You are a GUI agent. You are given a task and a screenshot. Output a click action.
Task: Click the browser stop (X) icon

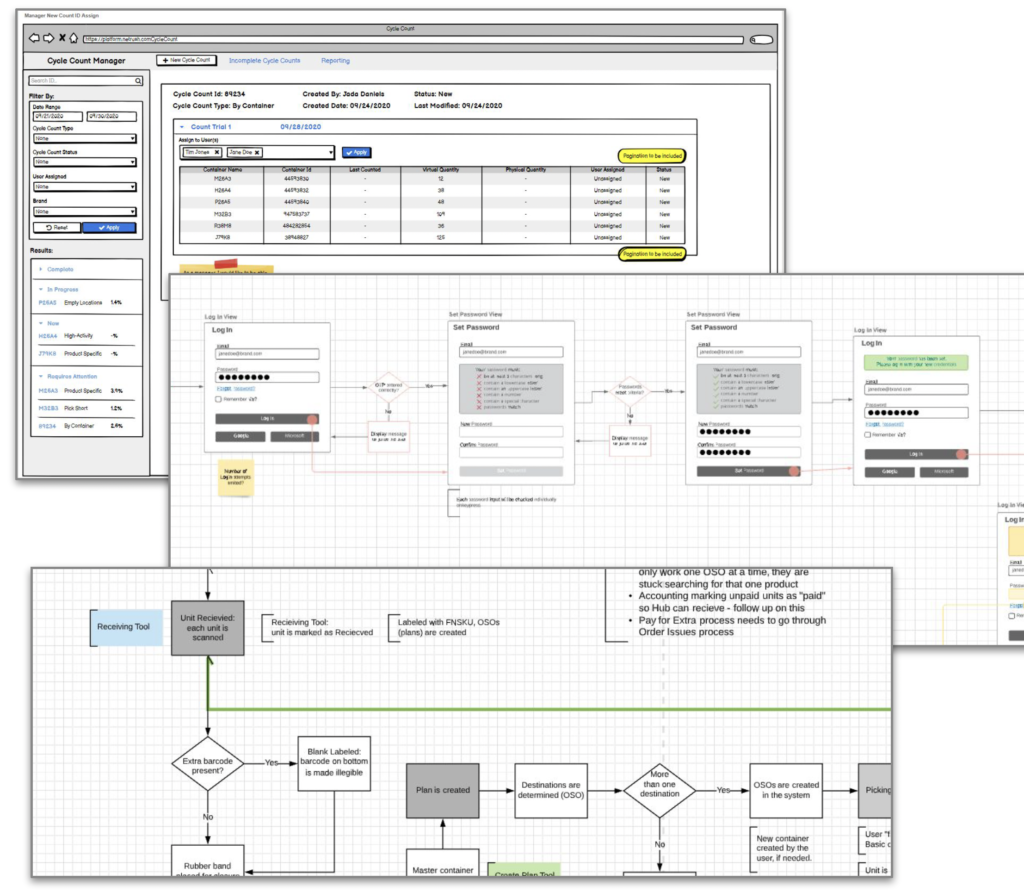(x=61, y=39)
